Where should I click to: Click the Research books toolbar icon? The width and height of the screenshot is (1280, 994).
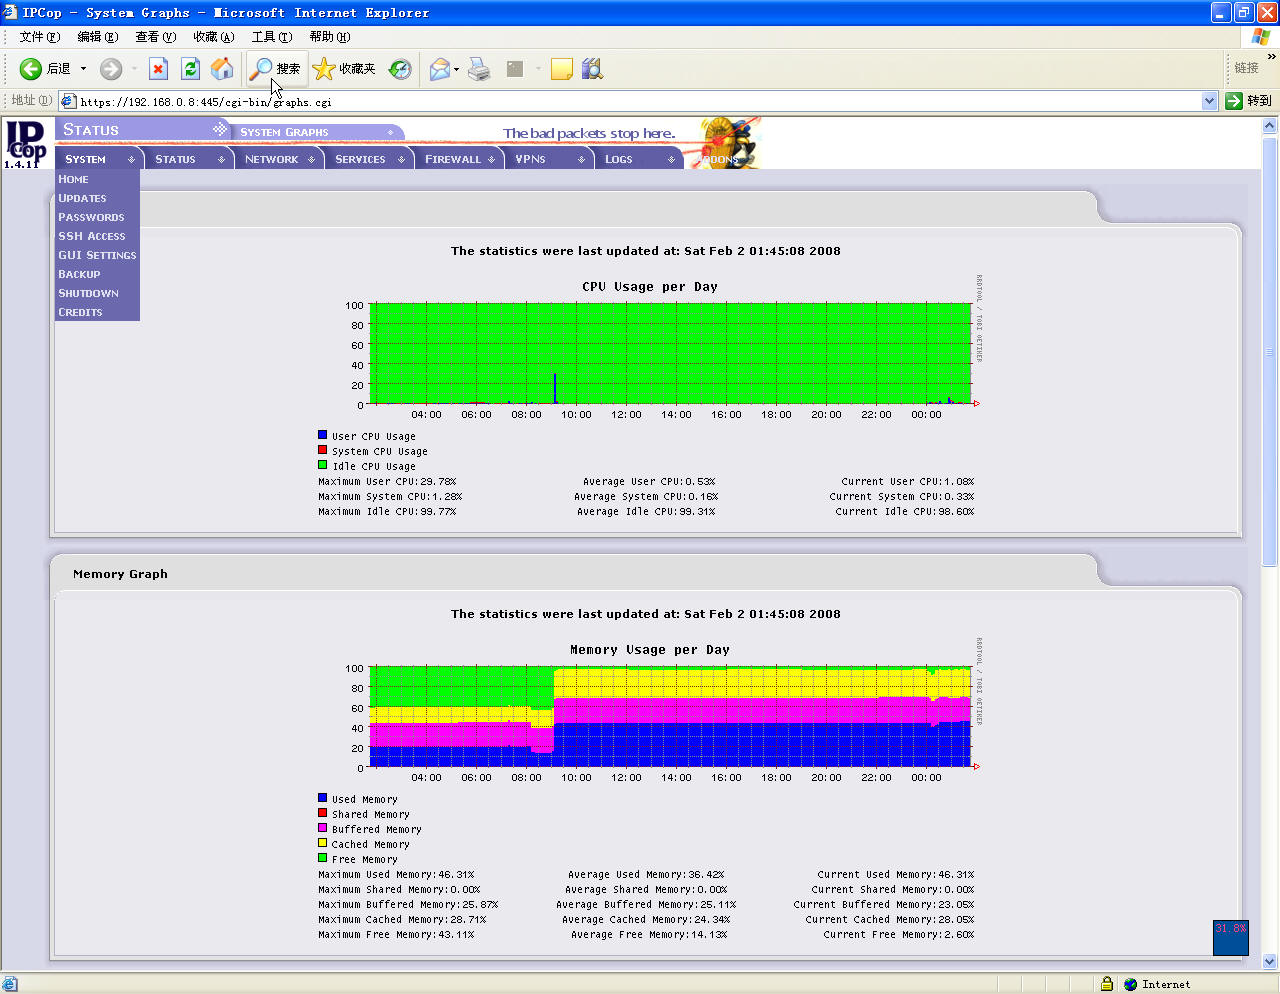(593, 69)
